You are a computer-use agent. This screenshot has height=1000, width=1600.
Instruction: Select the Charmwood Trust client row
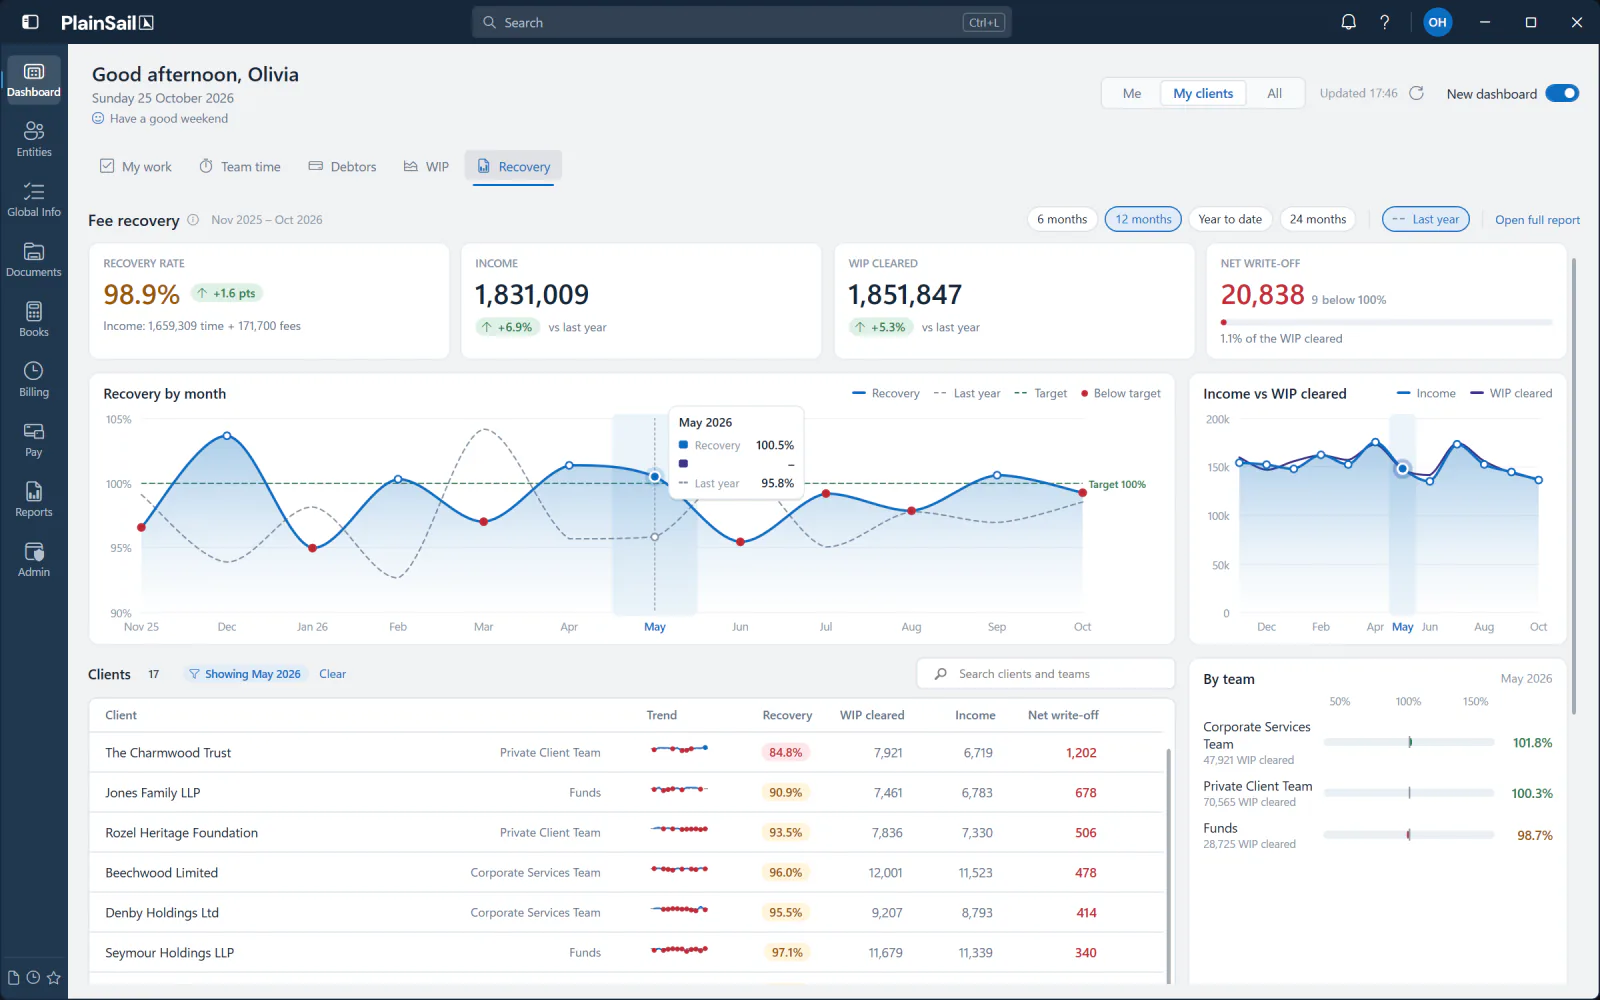pyautogui.click(x=627, y=752)
